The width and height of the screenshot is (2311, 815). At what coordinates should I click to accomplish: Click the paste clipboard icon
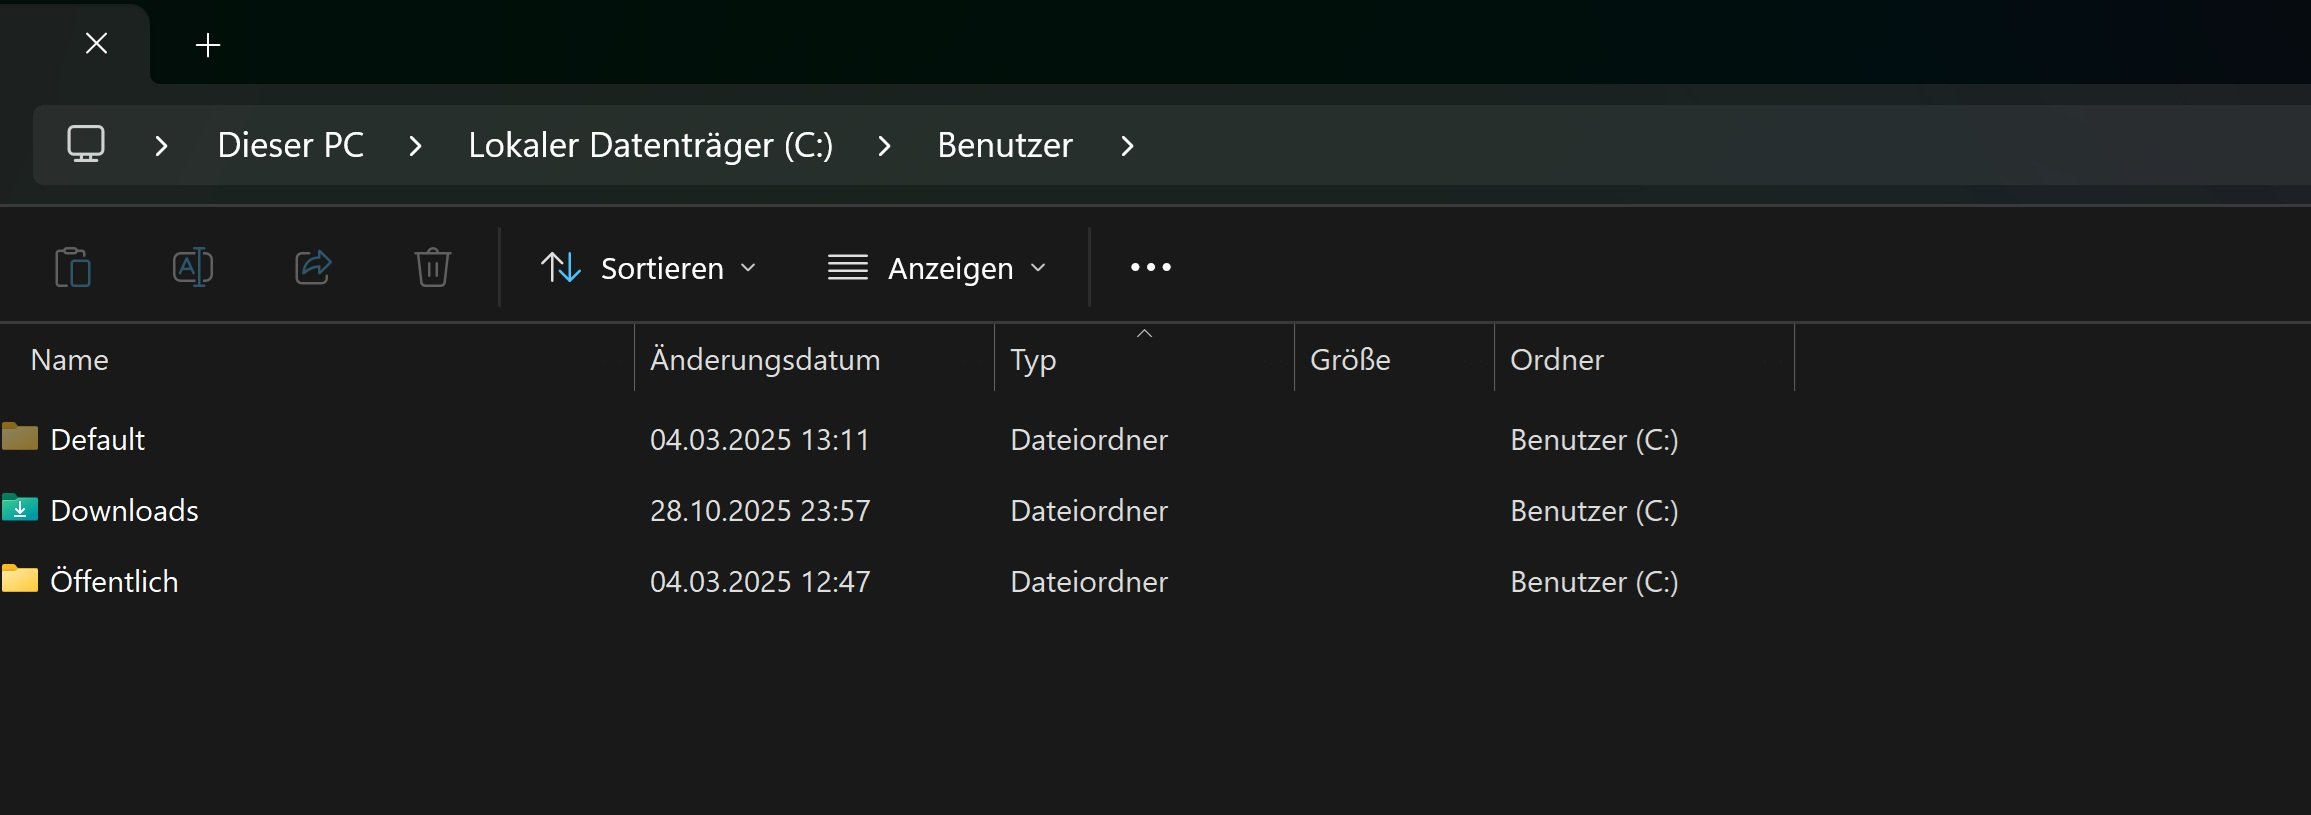(73, 268)
